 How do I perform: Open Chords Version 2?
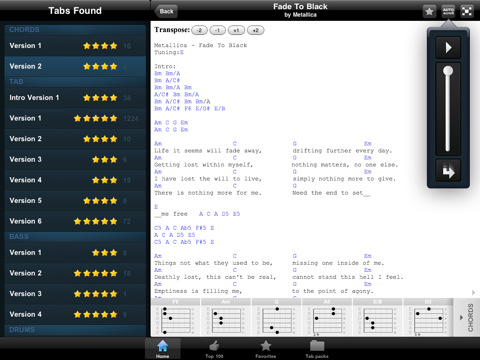(75, 66)
